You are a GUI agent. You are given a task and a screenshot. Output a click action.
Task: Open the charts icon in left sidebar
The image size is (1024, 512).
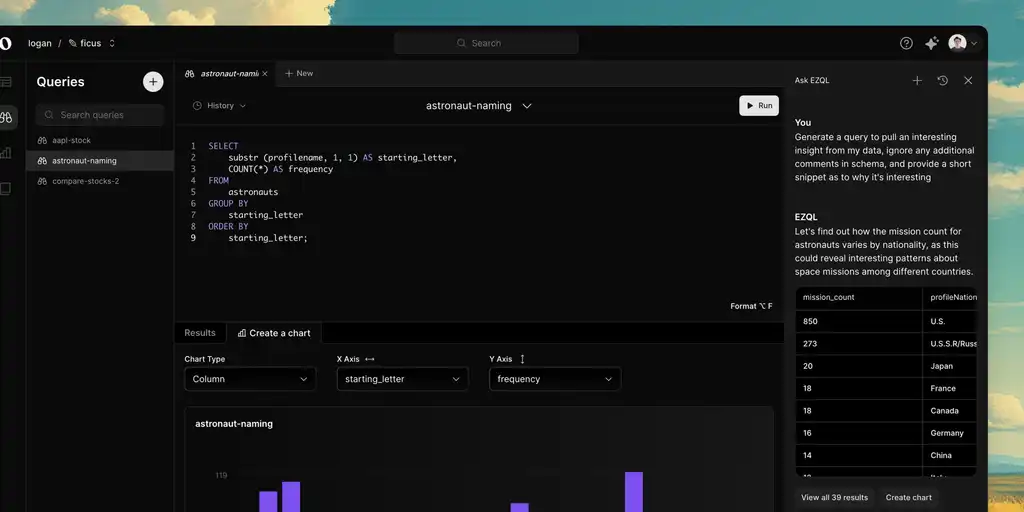6,153
